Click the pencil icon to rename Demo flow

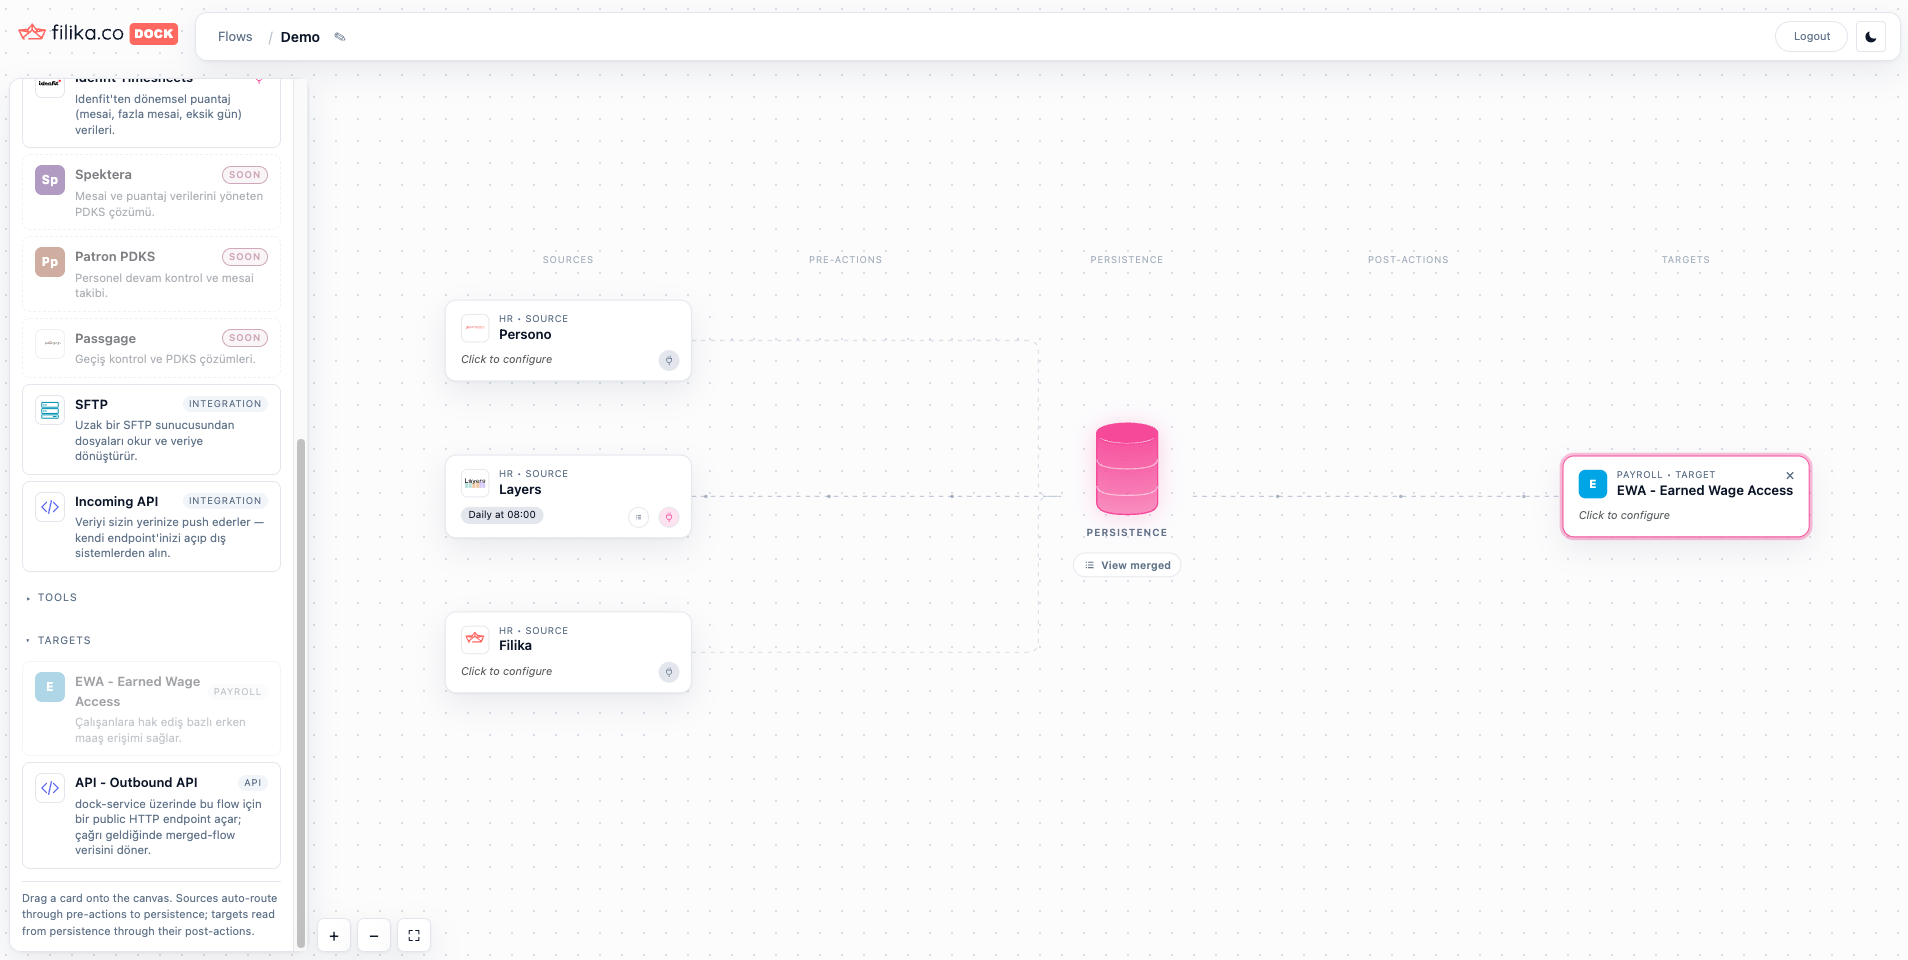pyautogui.click(x=340, y=37)
